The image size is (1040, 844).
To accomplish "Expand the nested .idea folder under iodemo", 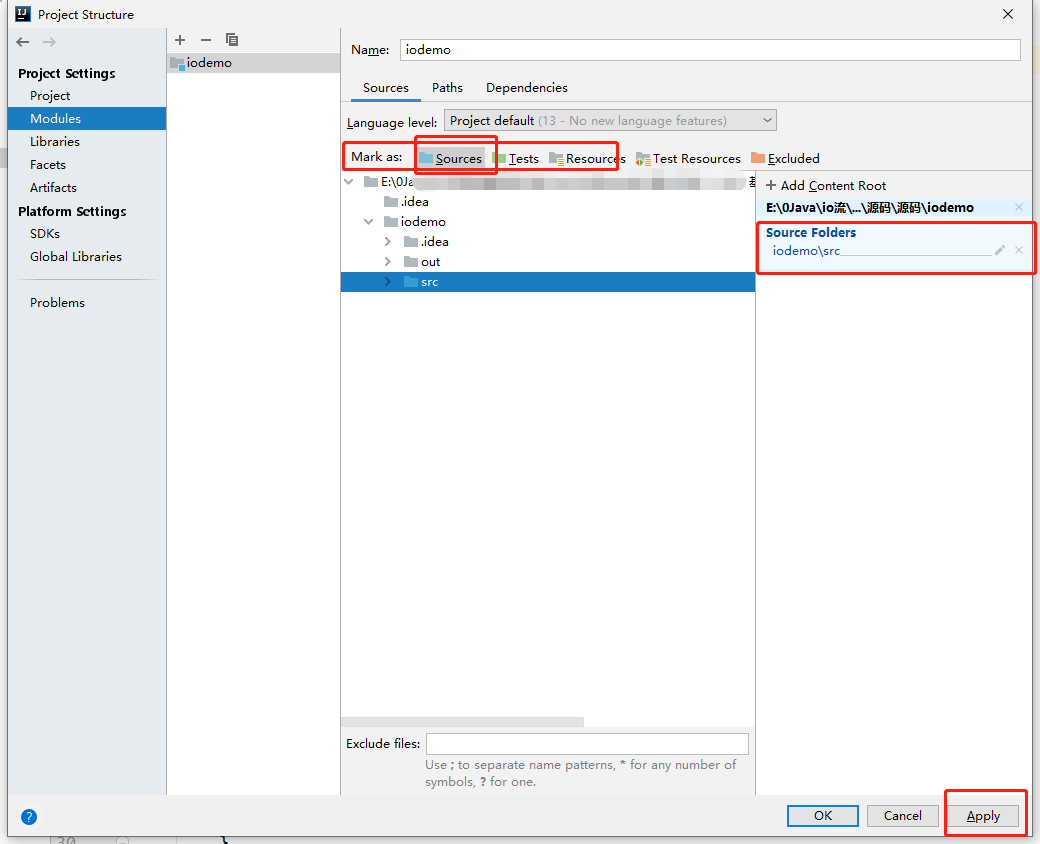I will (388, 242).
